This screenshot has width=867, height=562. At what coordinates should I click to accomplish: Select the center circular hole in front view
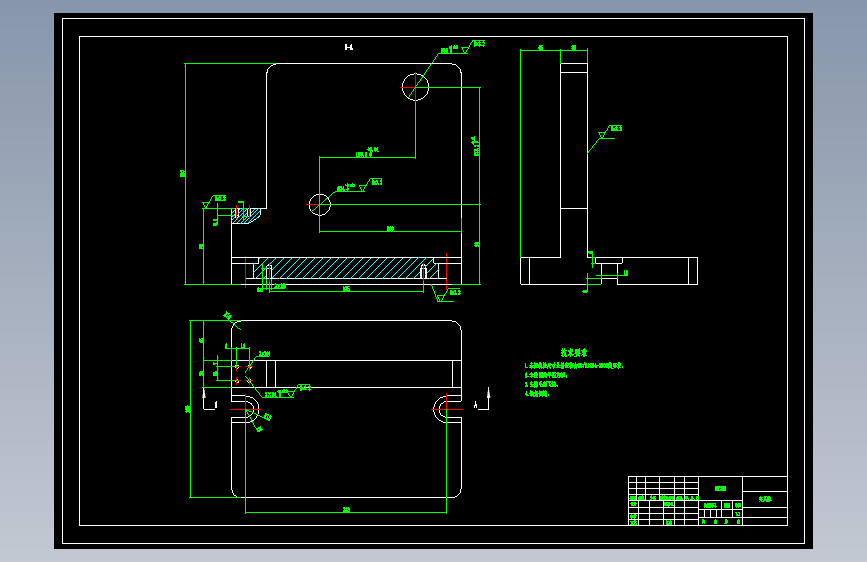319,205
